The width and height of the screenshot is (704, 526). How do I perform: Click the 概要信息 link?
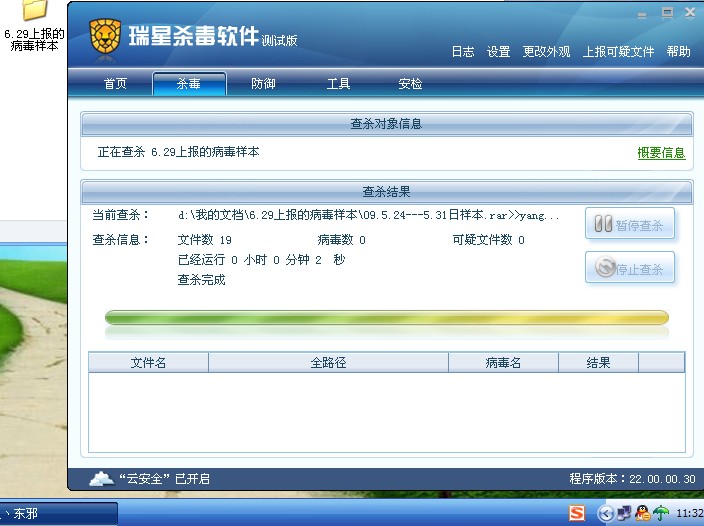click(661, 153)
